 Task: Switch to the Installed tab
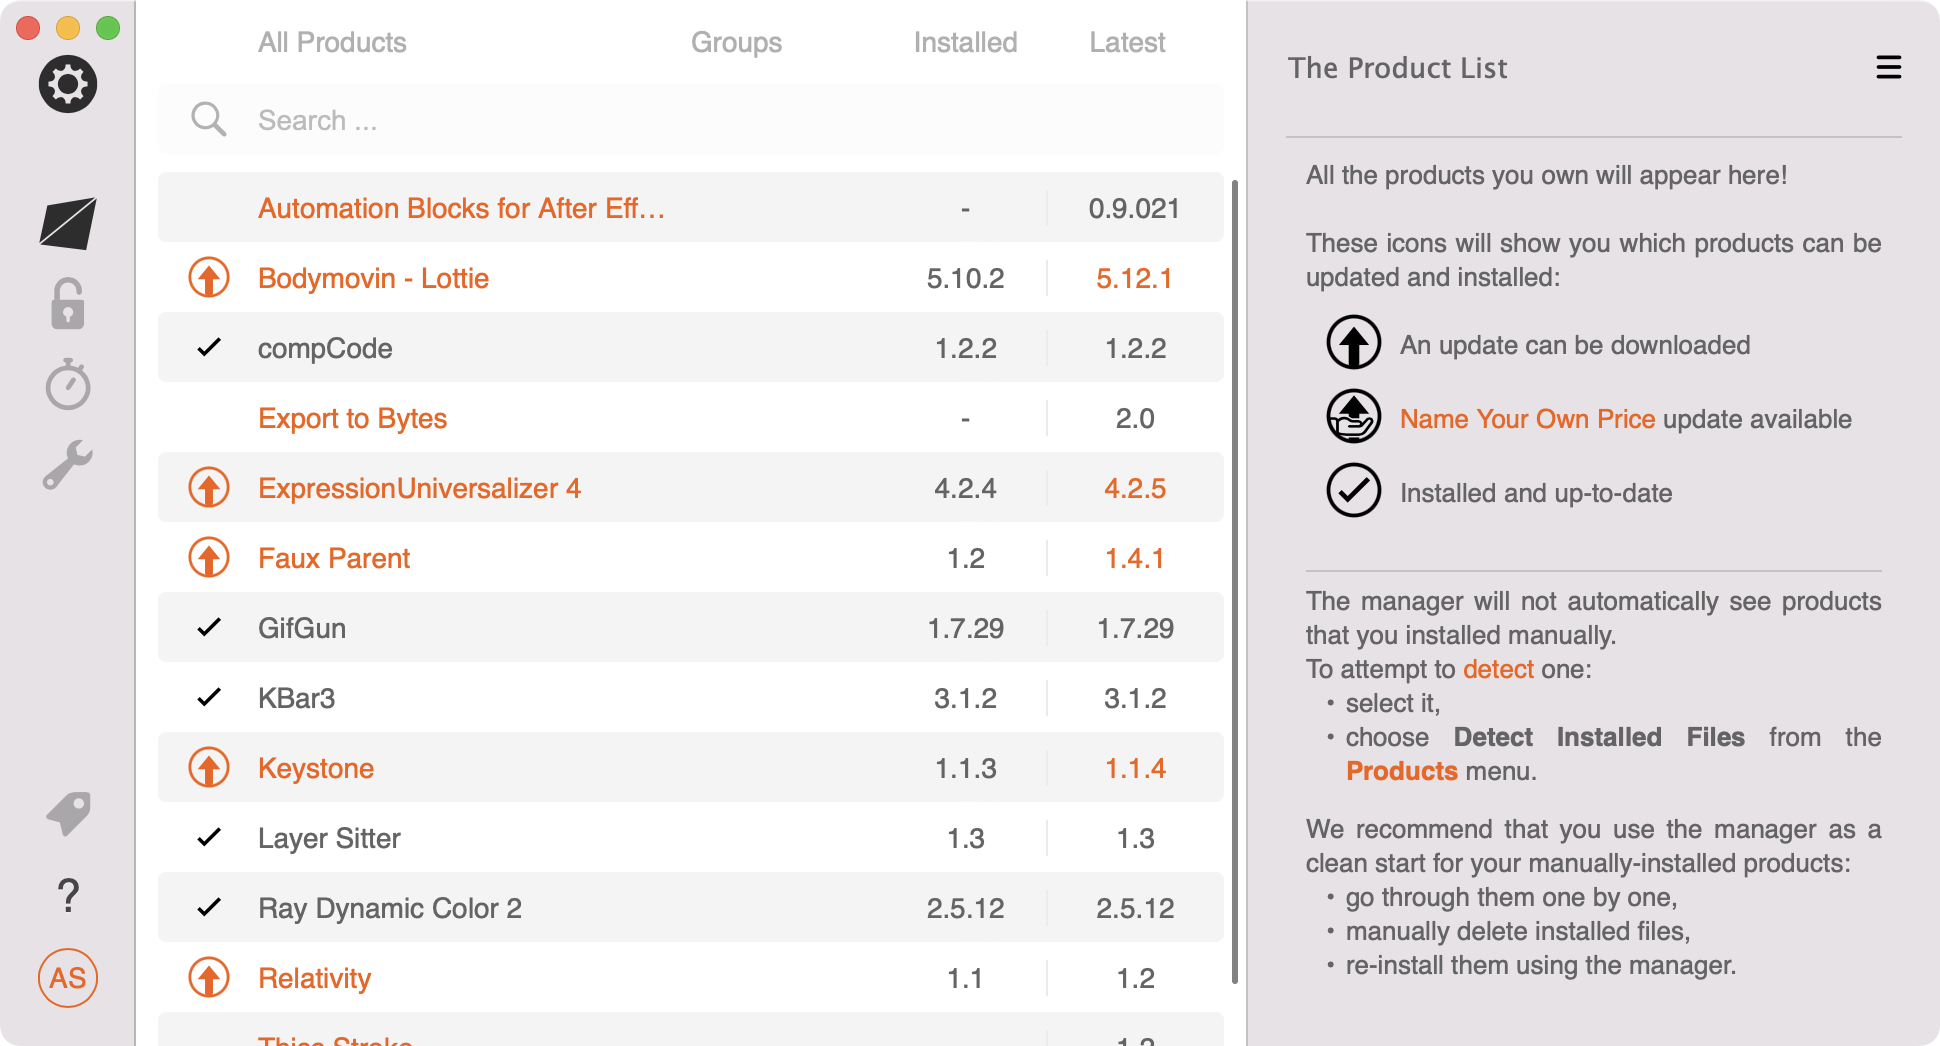pos(963,42)
